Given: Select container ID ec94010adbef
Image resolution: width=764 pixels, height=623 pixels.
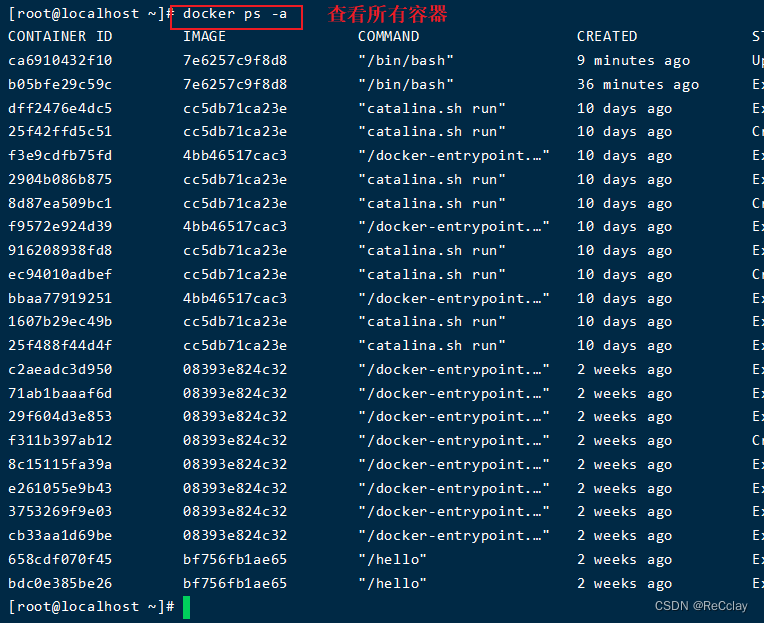Looking at the screenshot, I should [60, 274].
